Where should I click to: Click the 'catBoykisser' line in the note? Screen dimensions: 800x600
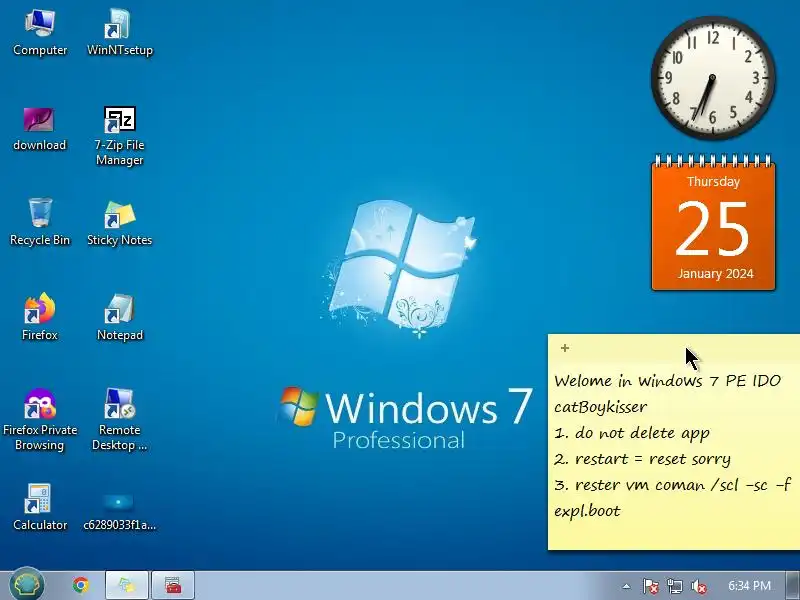coord(601,407)
